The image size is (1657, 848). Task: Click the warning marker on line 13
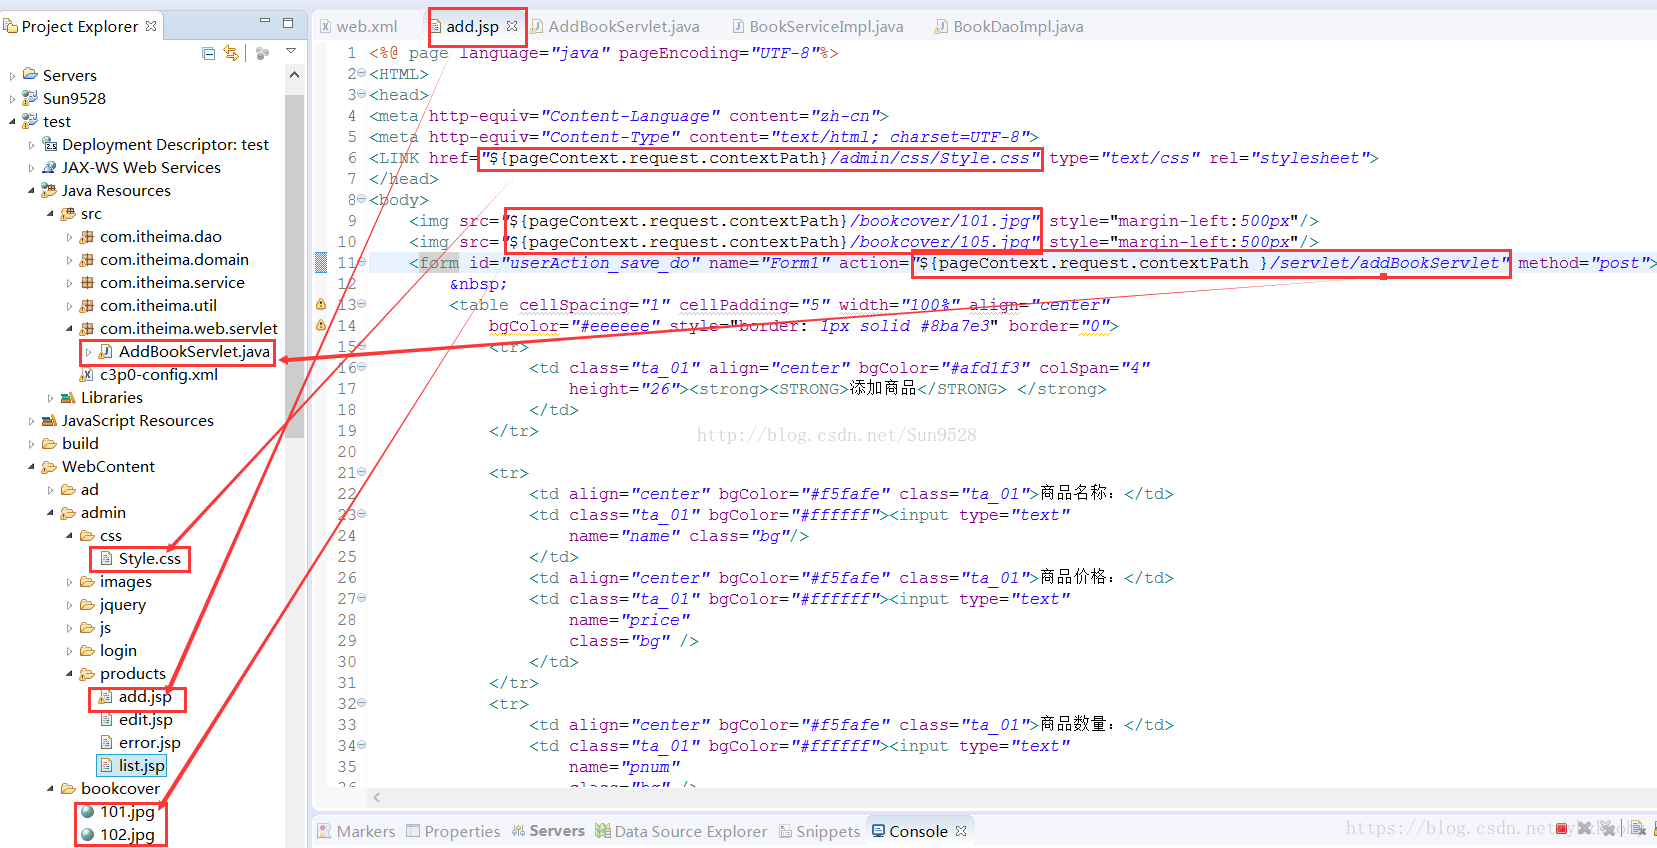[x=321, y=304]
